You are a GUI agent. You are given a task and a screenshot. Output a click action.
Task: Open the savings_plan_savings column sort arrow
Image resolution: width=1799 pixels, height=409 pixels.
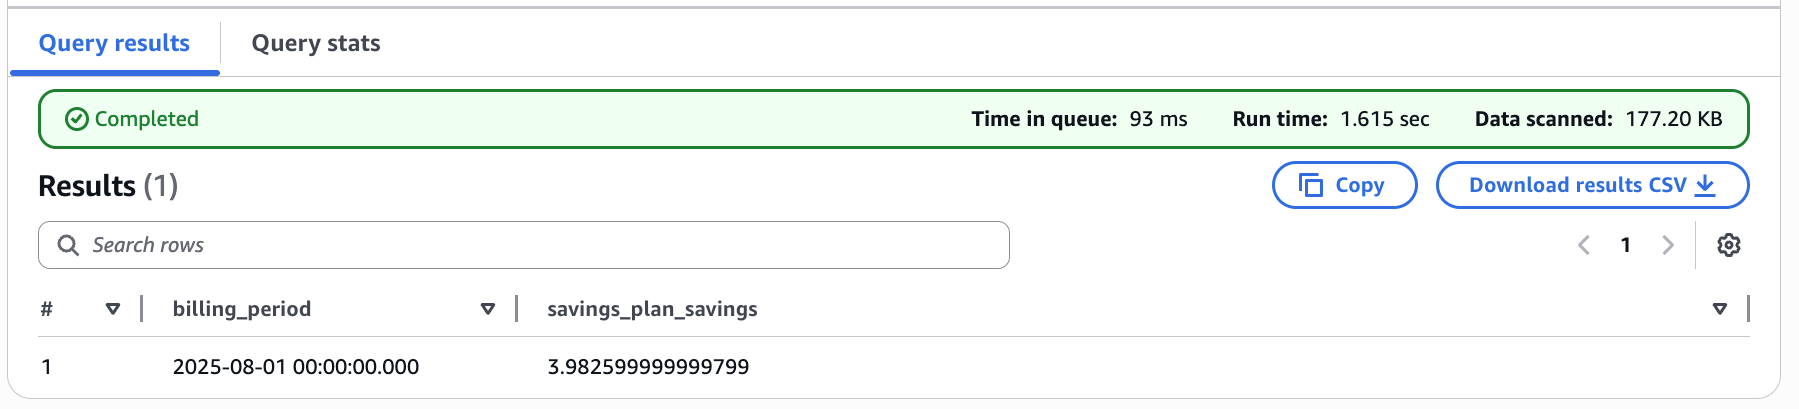point(1720,309)
